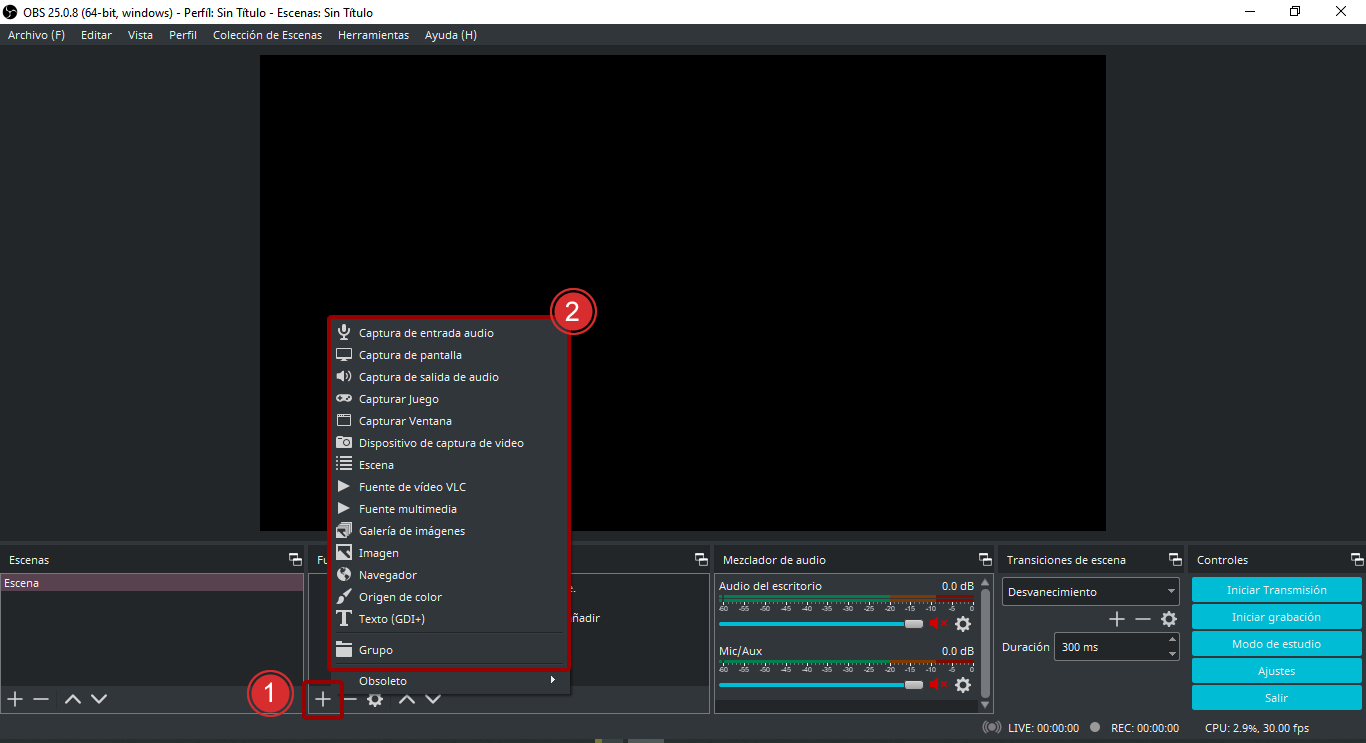Choose Capturar Ventana source
The width and height of the screenshot is (1366, 743).
pos(449,421)
